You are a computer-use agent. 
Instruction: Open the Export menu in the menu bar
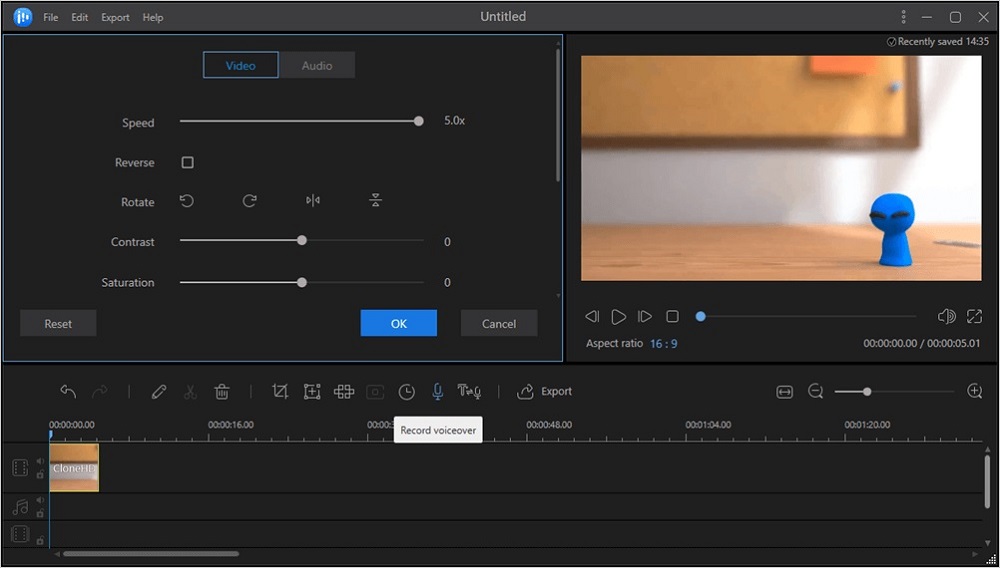(x=115, y=18)
